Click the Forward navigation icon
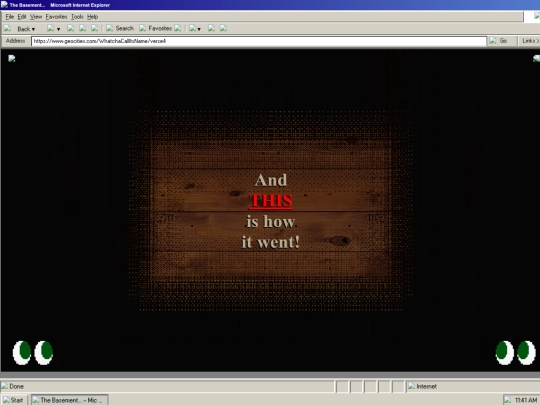Image resolution: width=540 pixels, height=405 pixels. (x=50, y=28)
